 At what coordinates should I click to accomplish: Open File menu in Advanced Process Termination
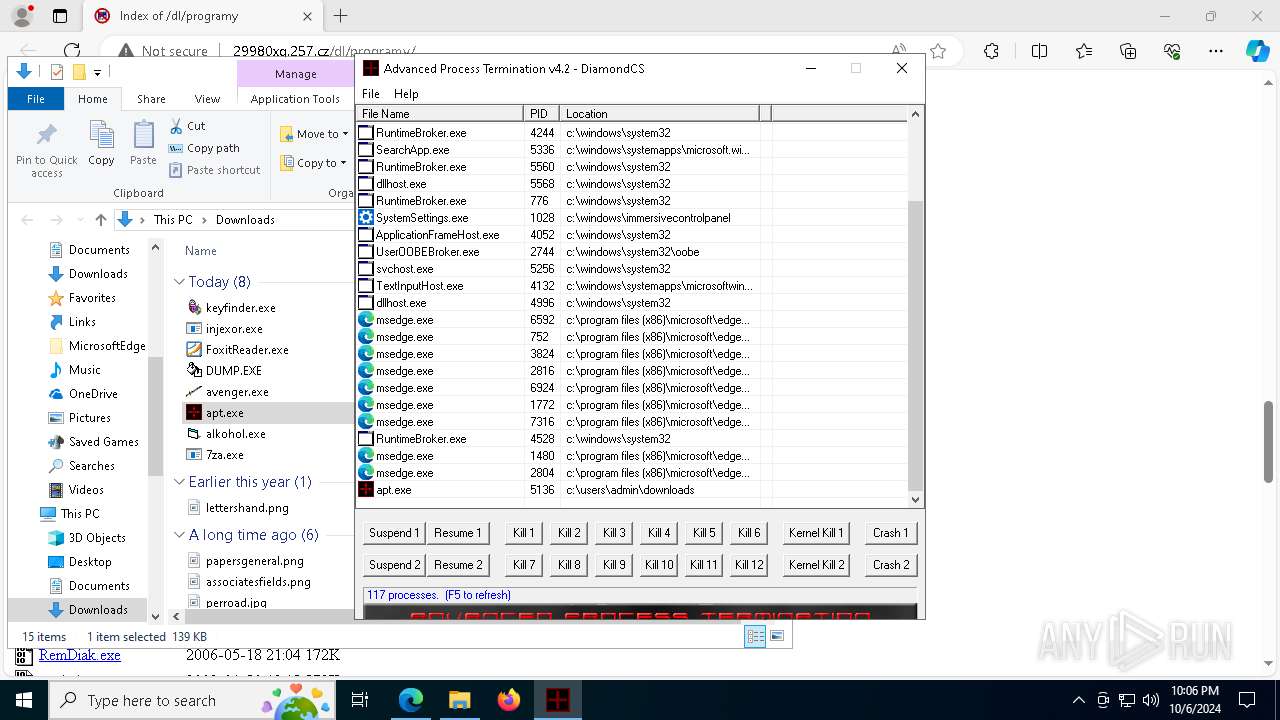click(370, 94)
